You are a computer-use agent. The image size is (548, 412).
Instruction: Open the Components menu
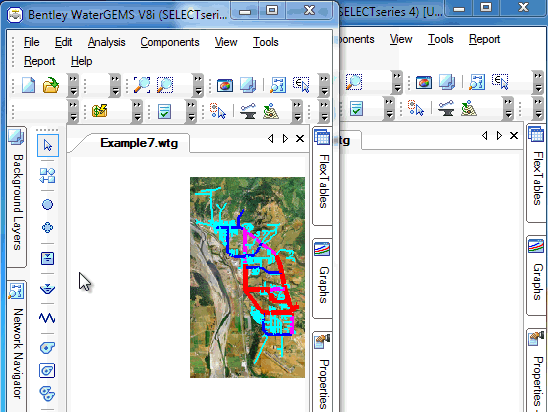170,42
